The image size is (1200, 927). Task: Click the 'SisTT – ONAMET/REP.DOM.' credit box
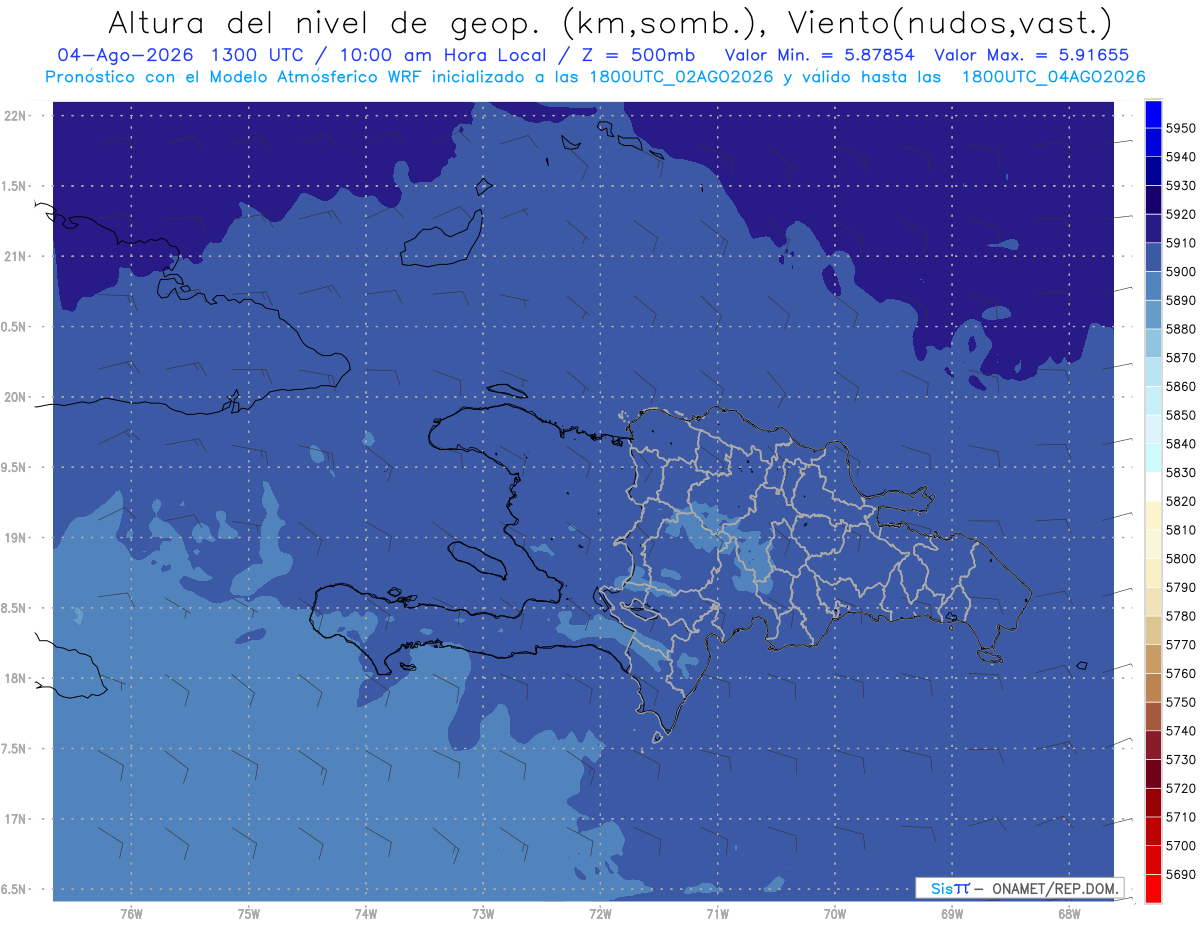click(1019, 888)
